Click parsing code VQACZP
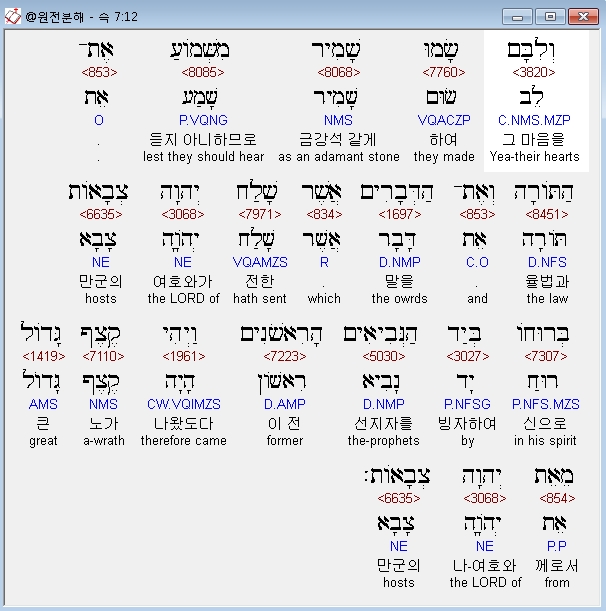Screen dimensions: 606x611 tap(444, 120)
